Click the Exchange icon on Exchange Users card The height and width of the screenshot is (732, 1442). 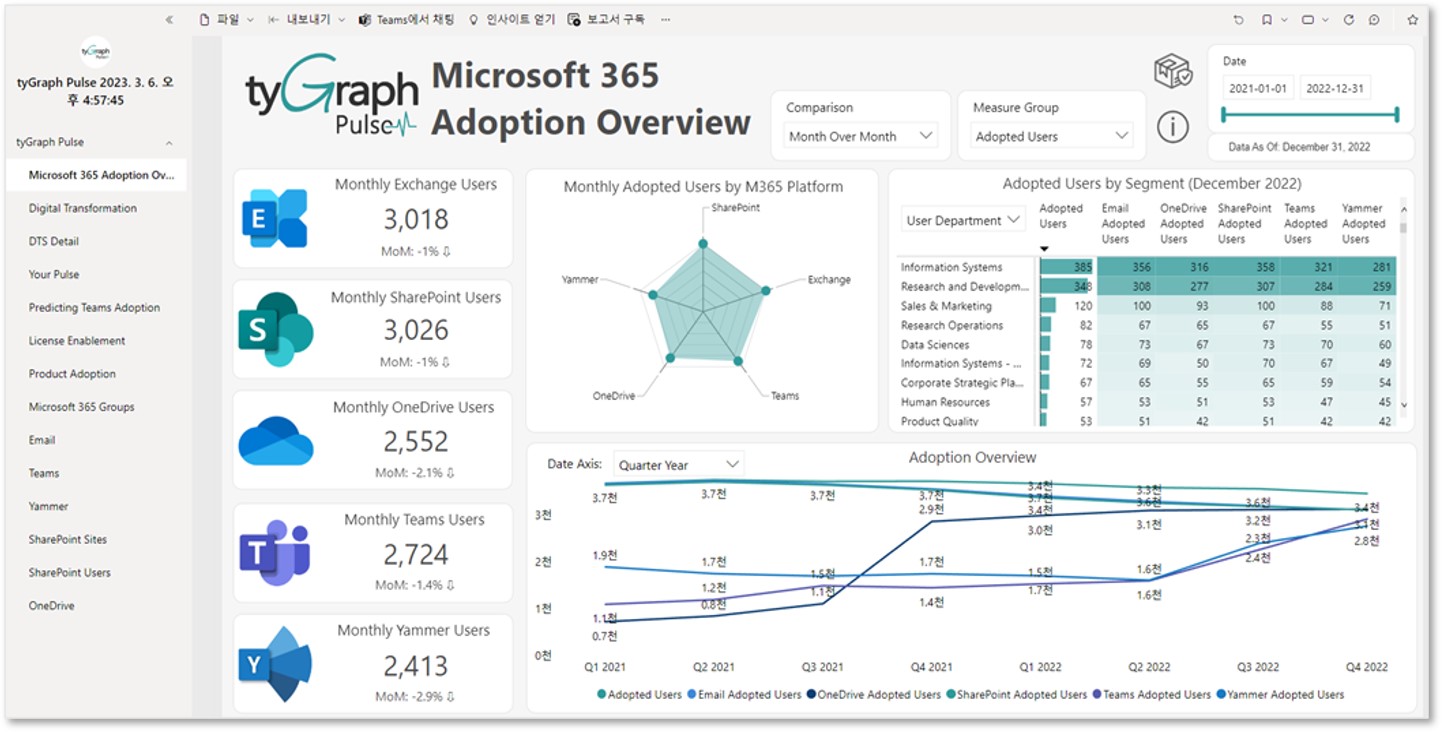[274, 218]
